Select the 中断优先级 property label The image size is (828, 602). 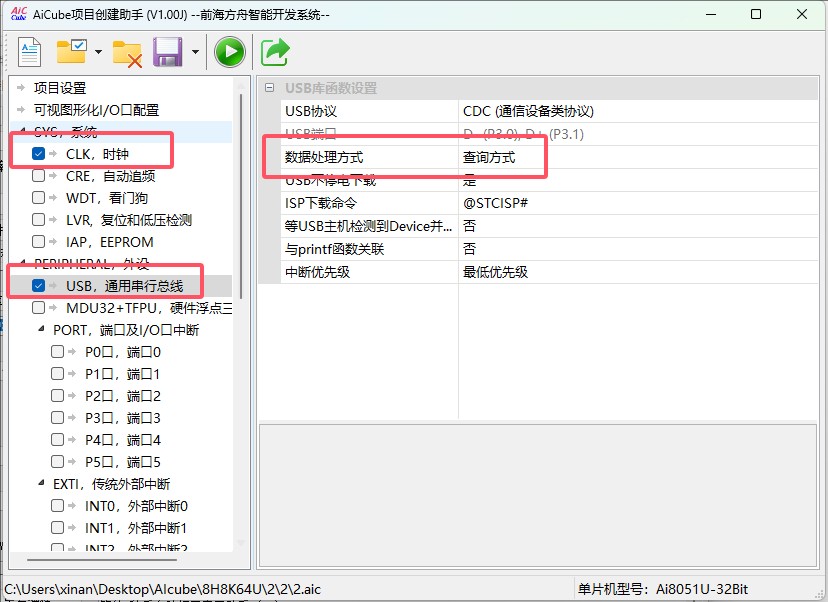(x=317, y=272)
